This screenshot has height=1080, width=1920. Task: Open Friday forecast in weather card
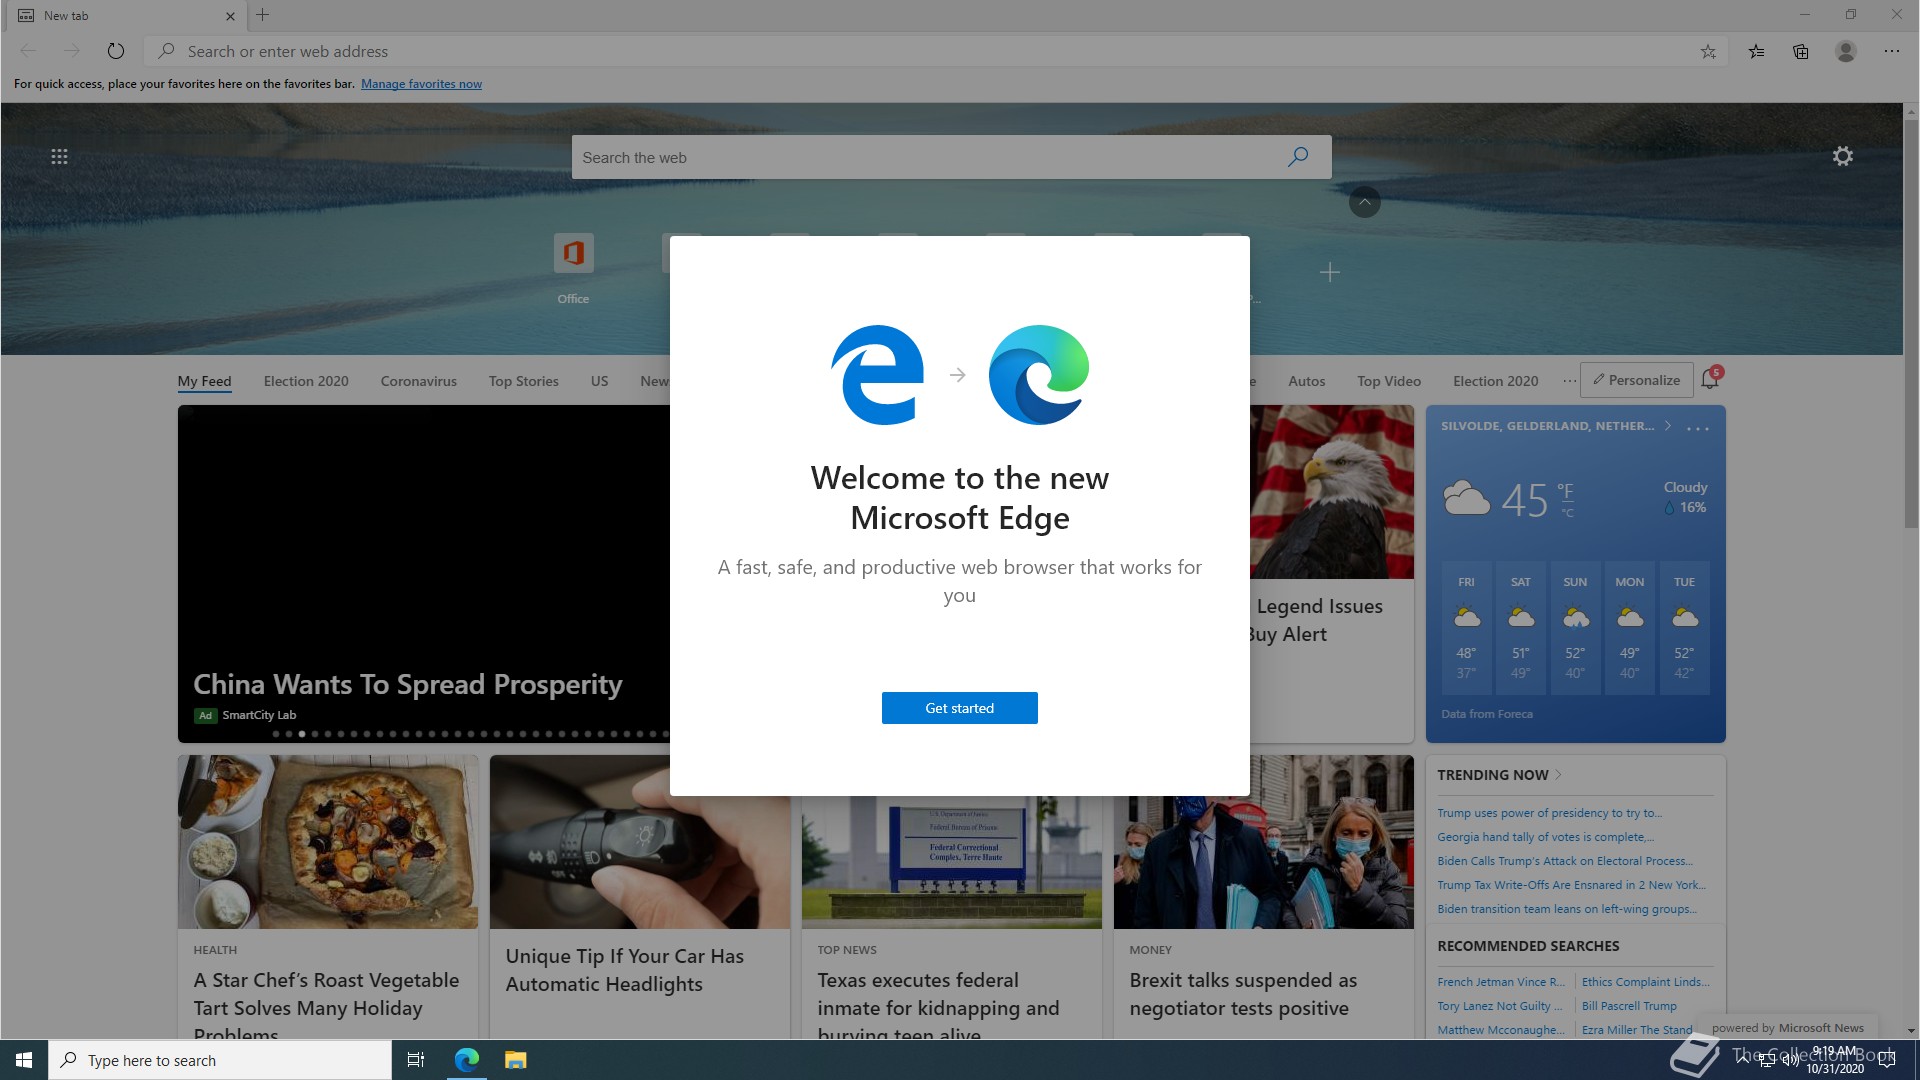(x=1466, y=628)
